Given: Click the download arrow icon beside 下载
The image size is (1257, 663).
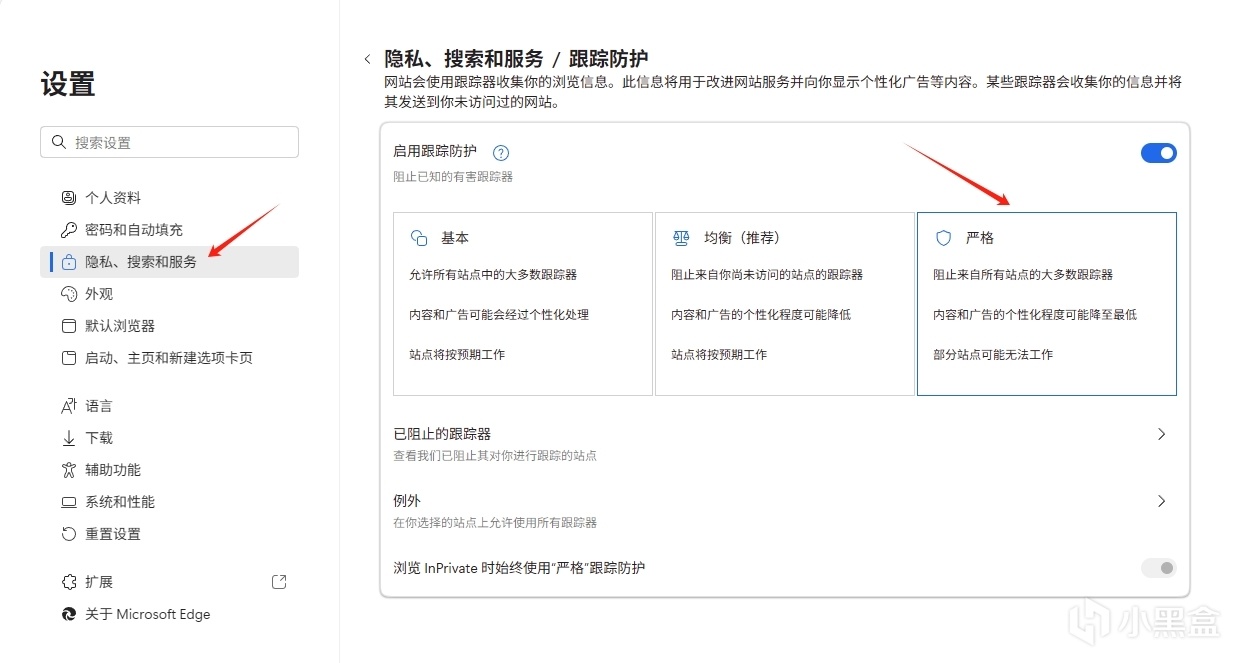Looking at the screenshot, I should click(69, 438).
